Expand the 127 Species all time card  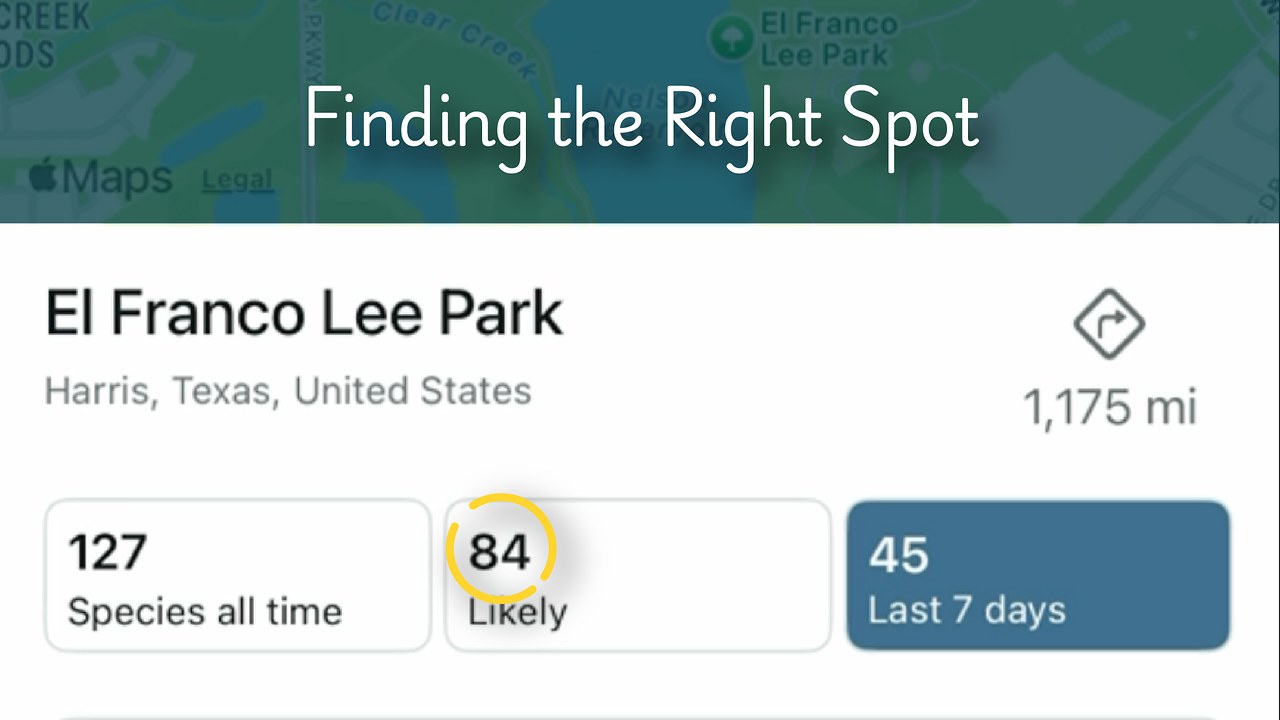[237, 575]
